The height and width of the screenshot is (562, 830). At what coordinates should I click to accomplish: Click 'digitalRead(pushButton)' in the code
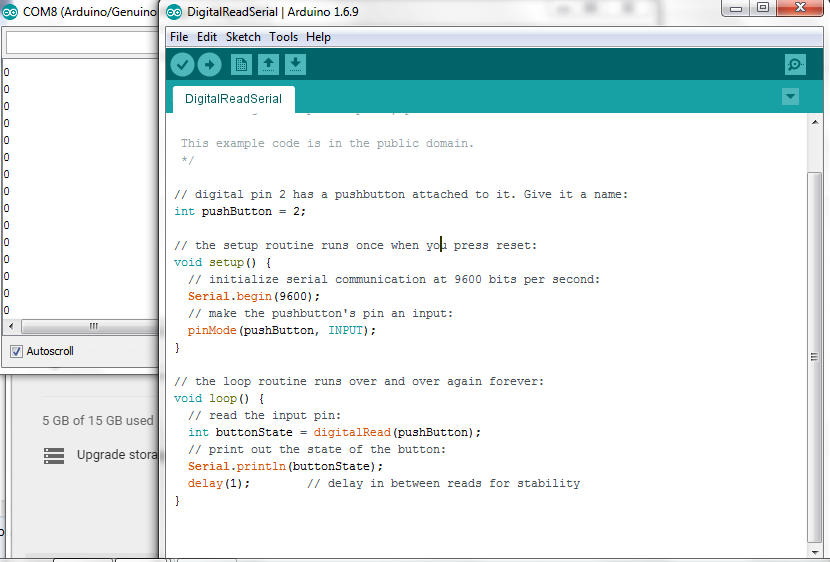pos(392,433)
